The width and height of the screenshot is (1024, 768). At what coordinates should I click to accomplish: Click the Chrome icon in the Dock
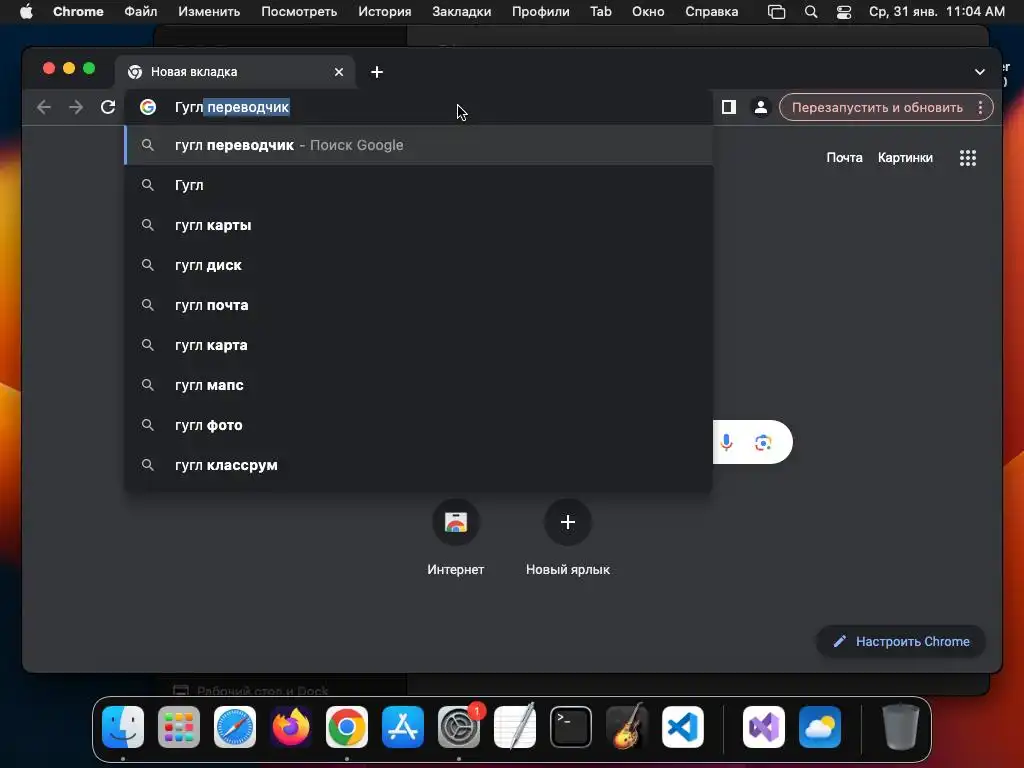coord(347,727)
